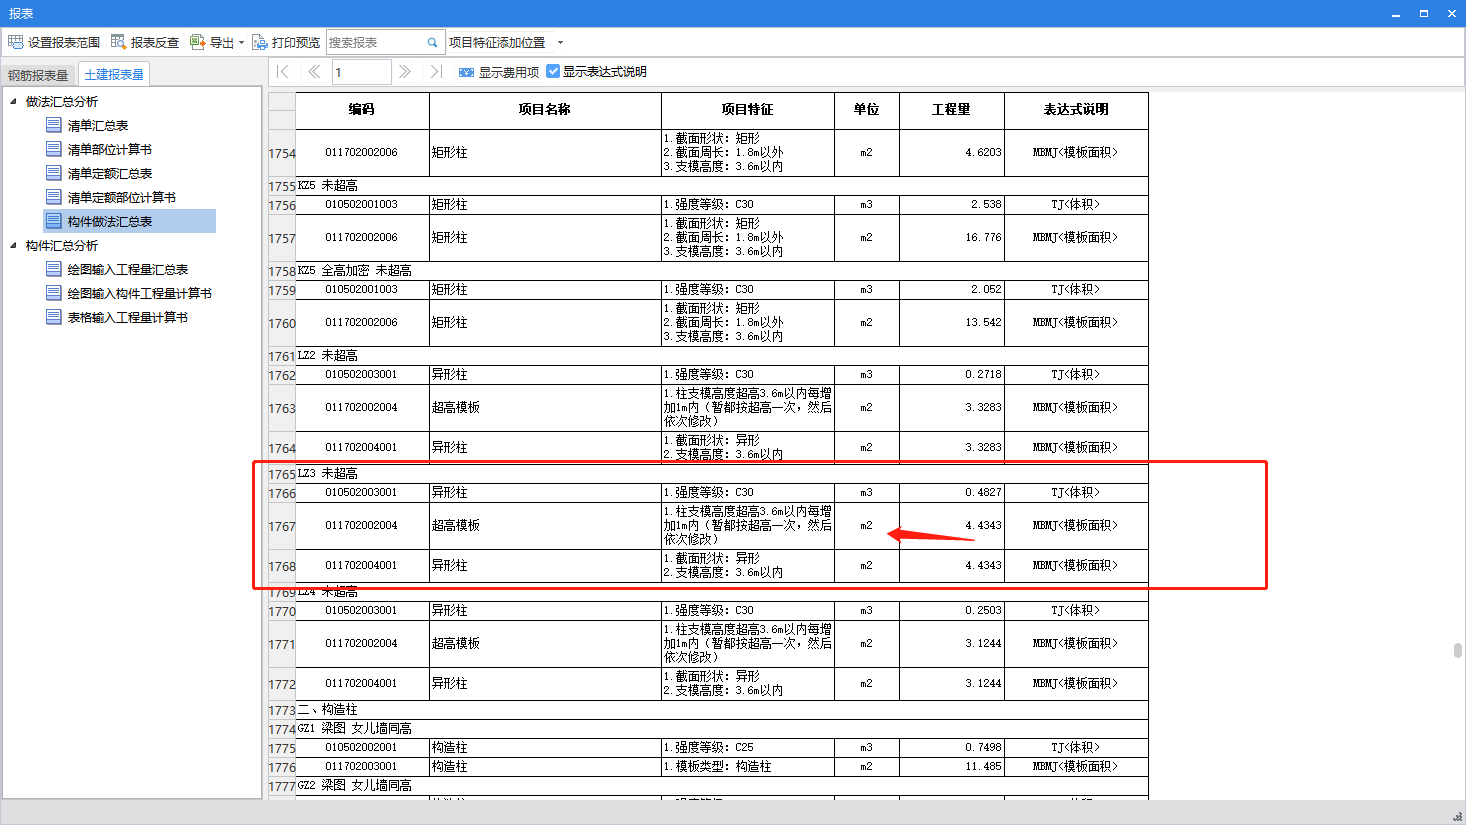Select the 土建报表量 tab

(x=114, y=75)
